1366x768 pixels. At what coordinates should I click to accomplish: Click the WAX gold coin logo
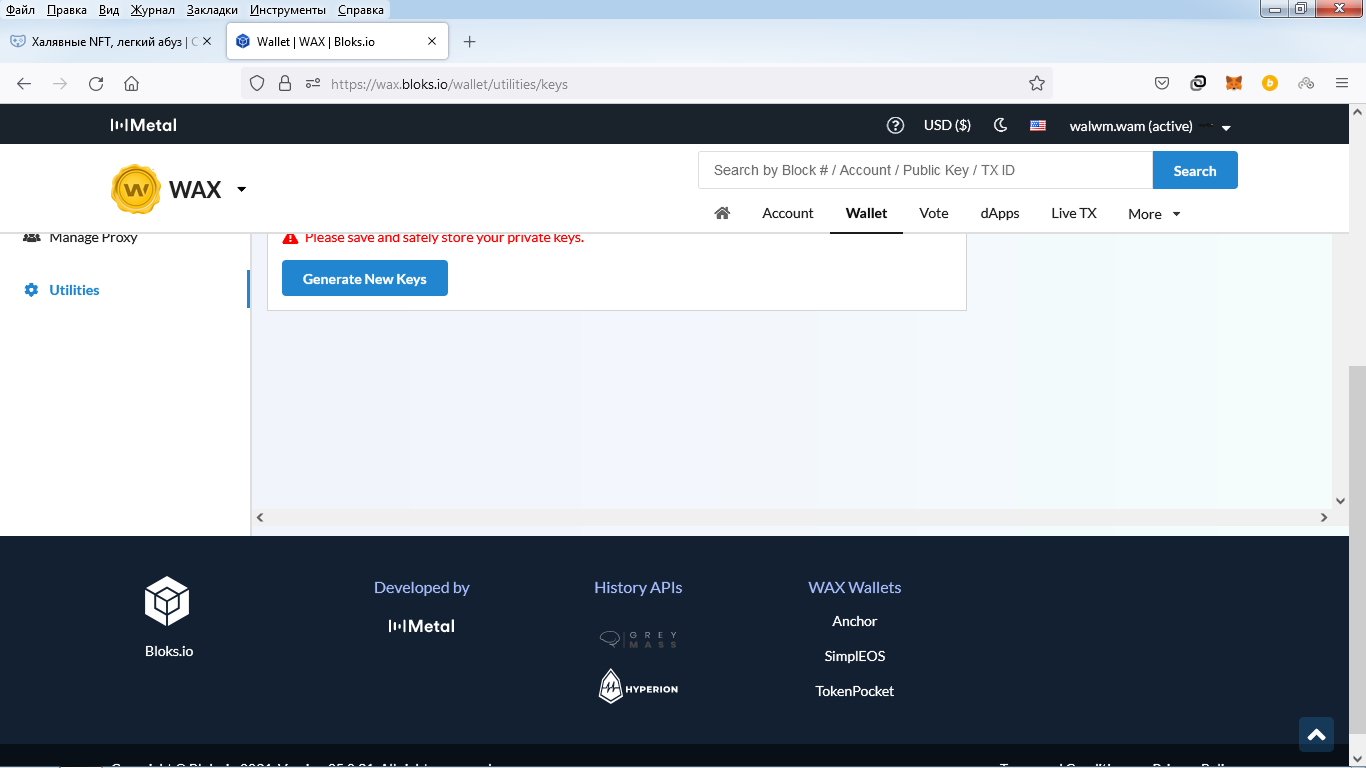coord(136,189)
